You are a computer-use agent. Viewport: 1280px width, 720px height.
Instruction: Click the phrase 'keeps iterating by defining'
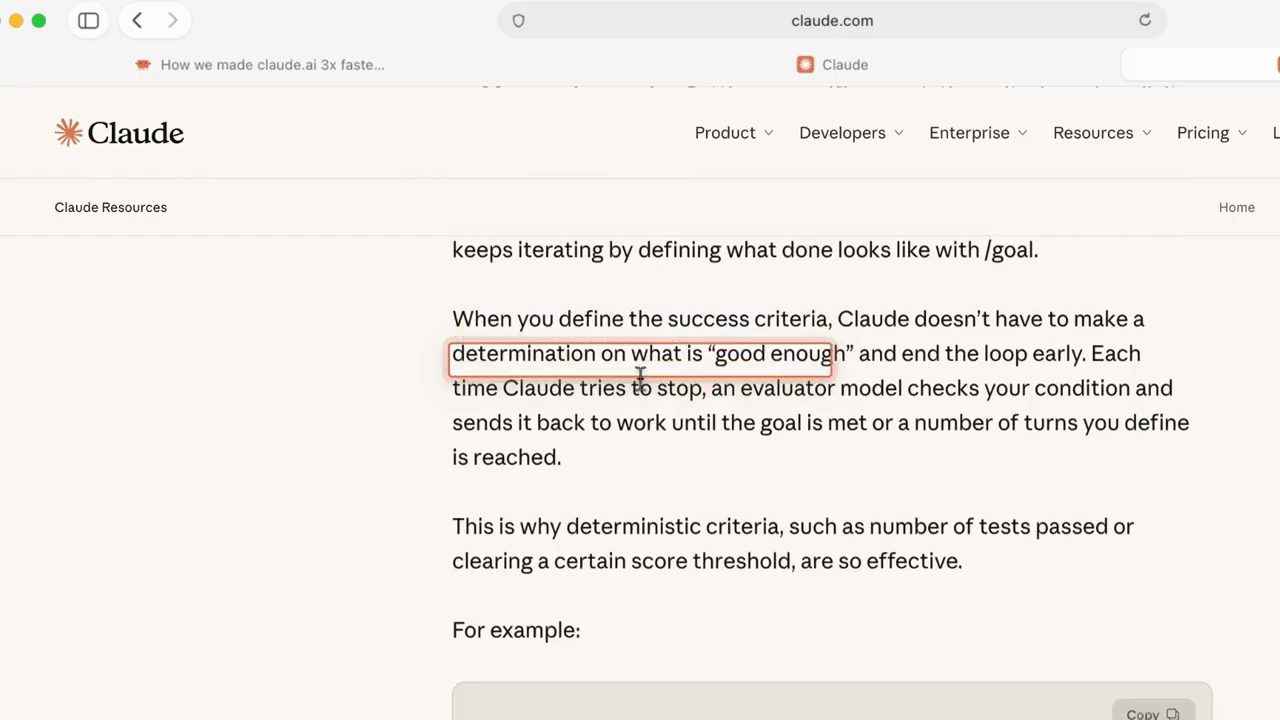586,250
